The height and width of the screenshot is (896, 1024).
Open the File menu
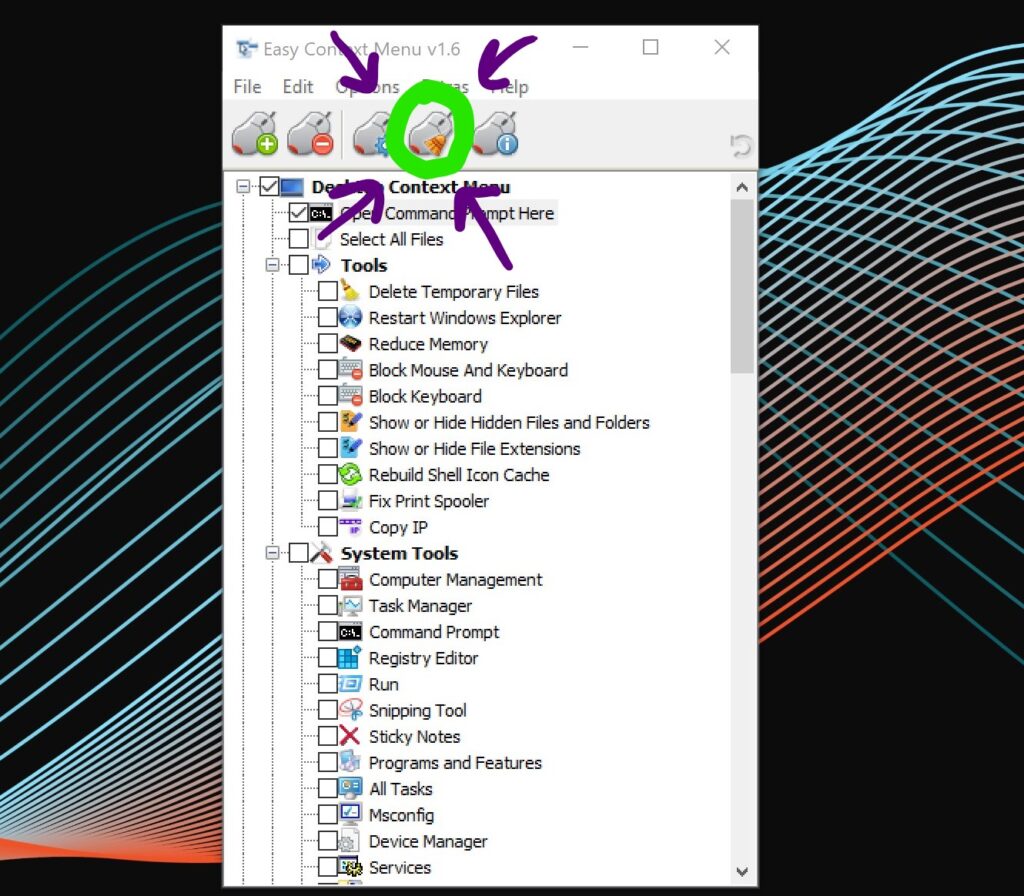(248, 87)
